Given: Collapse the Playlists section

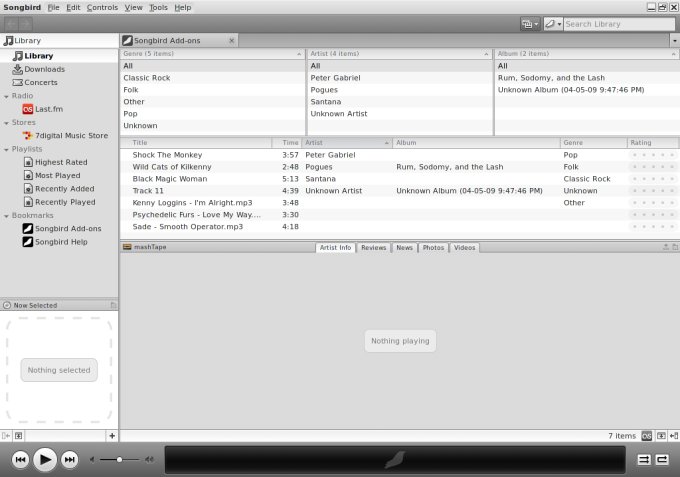Looking at the screenshot, I should 6,149.
